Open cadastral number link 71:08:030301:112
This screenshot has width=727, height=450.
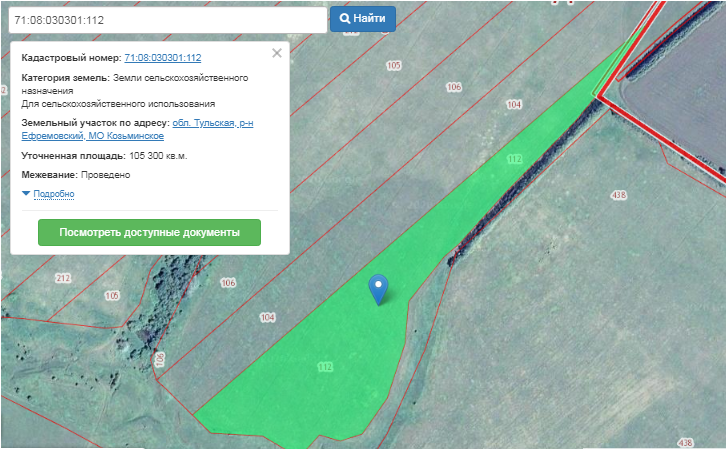pos(163,58)
